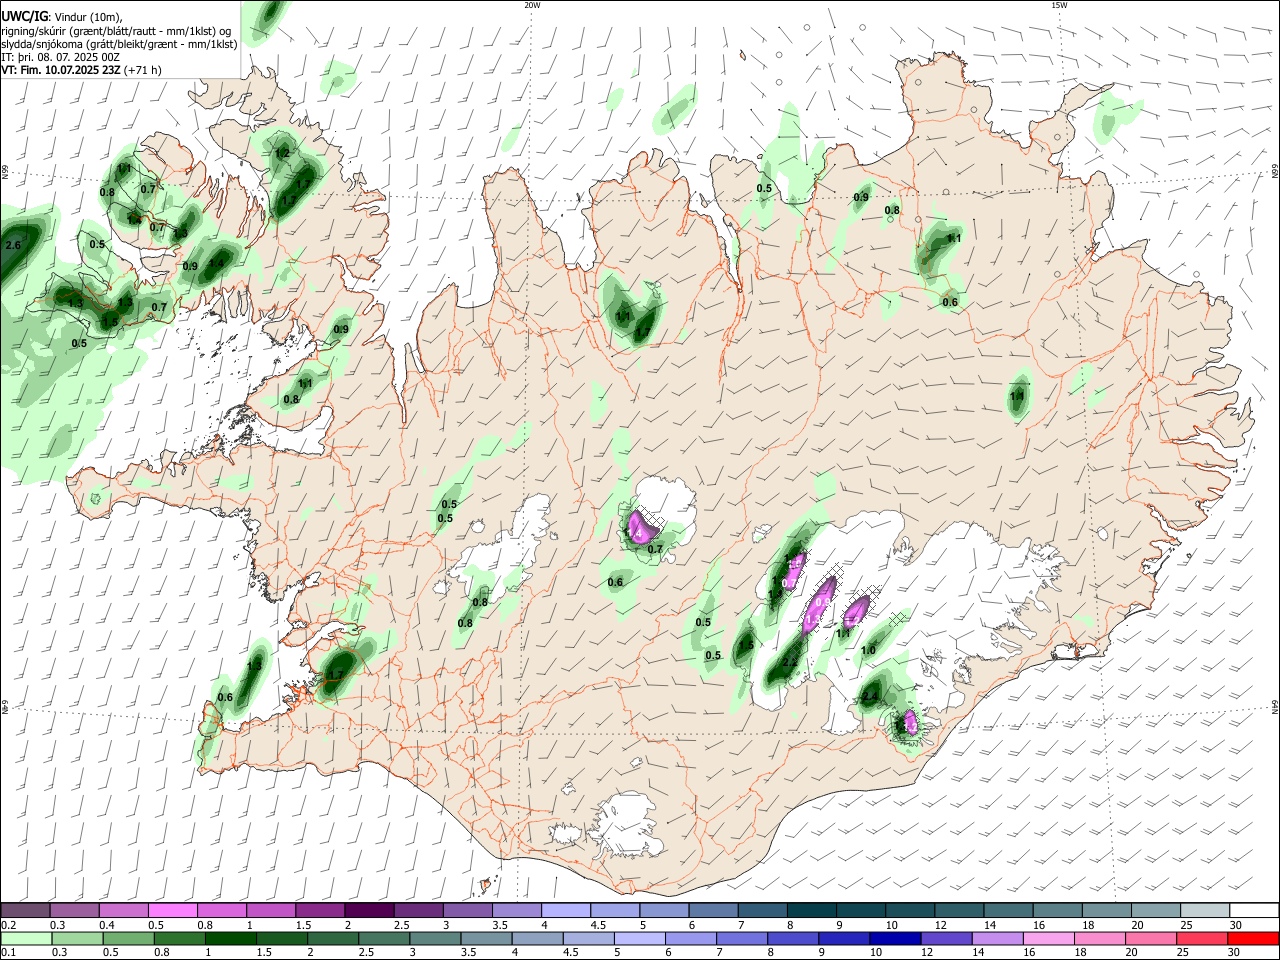Image resolution: width=1280 pixels, height=960 pixels.
Task: Select the pink 16 rain legend swatch
Action: [1047, 938]
